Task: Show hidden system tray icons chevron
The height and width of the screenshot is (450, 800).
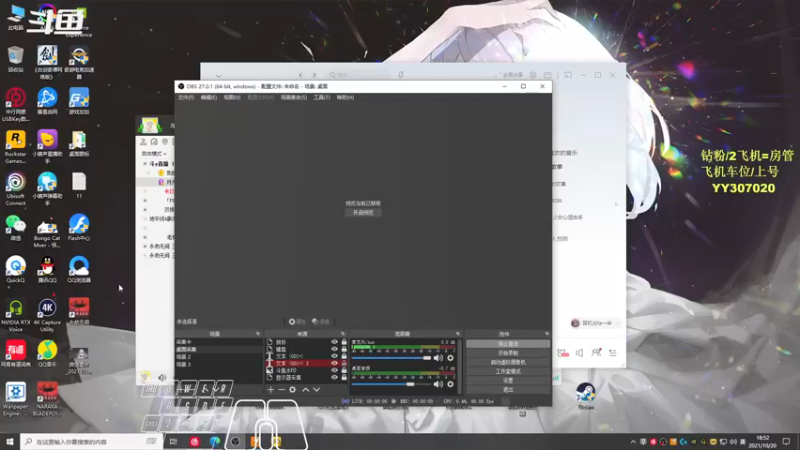Action: (633, 442)
